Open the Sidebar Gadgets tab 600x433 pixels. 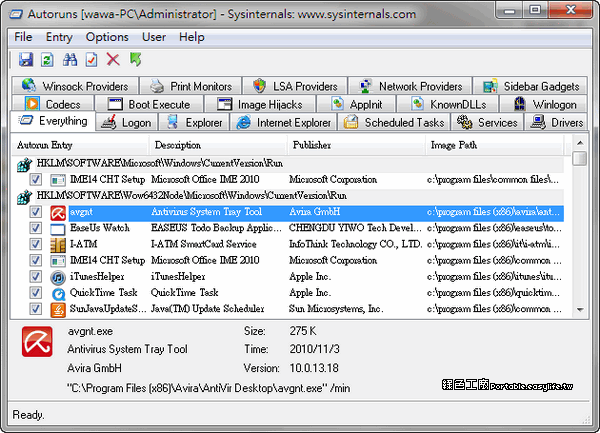[530, 86]
